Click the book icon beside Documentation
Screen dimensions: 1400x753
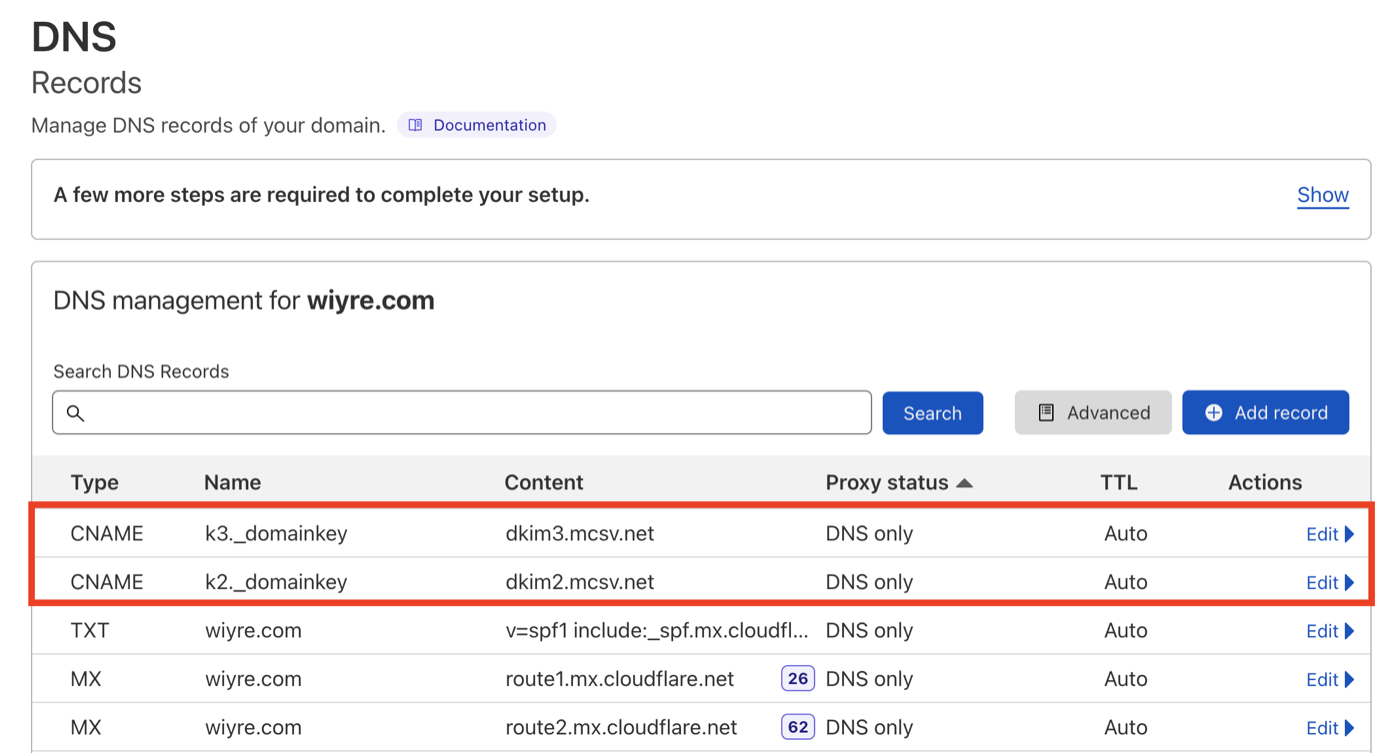tap(415, 125)
